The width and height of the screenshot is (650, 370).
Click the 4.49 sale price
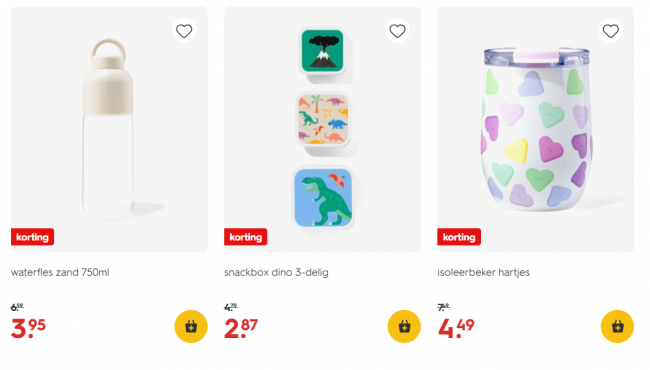click(x=456, y=328)
